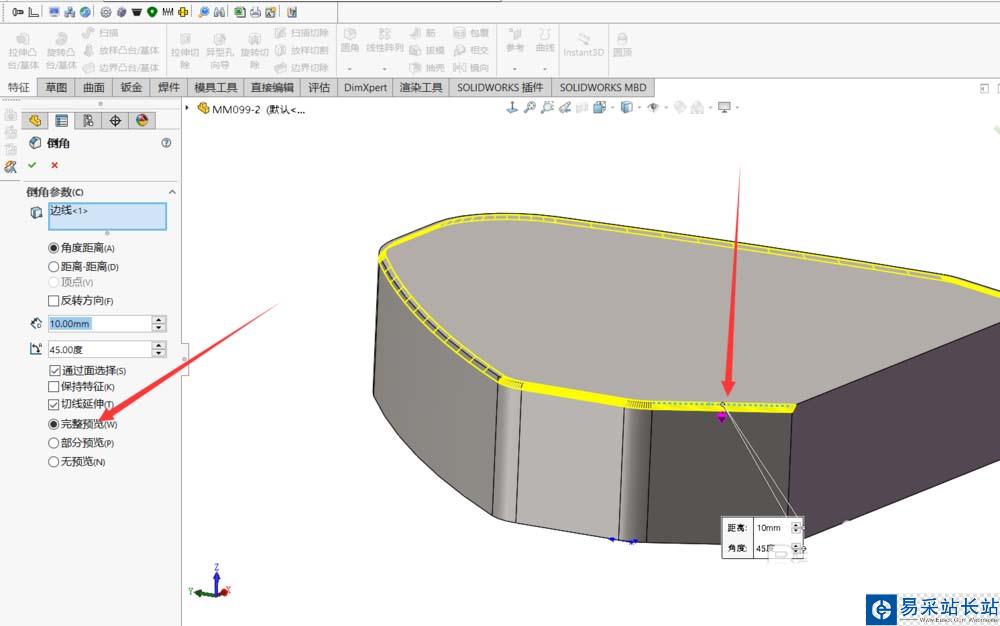Toggle the 通过面选择 checkbox
1000x626 pixels.
click(x=55, y=370)
